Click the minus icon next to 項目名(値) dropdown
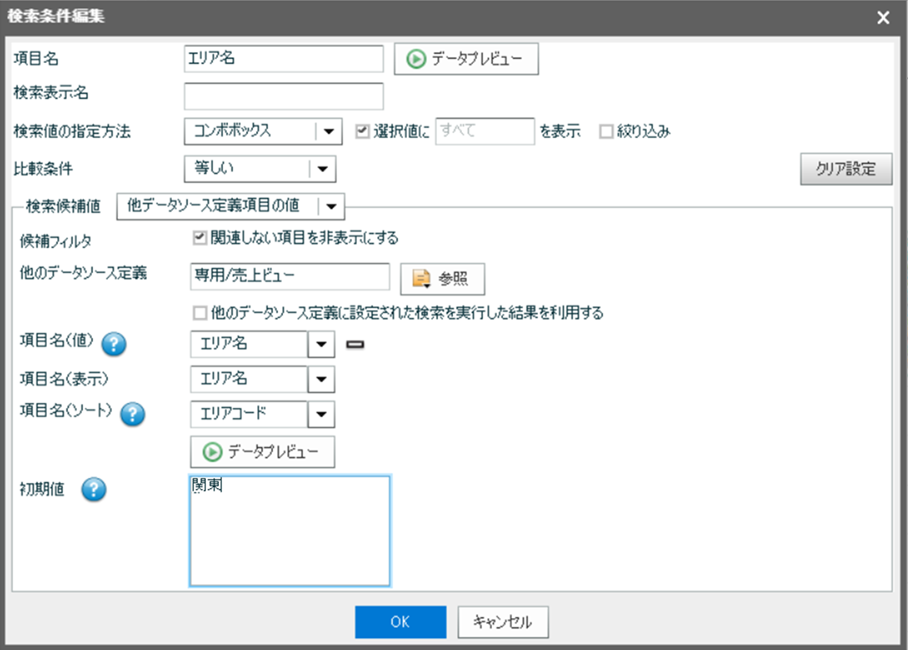 (355, 345)
